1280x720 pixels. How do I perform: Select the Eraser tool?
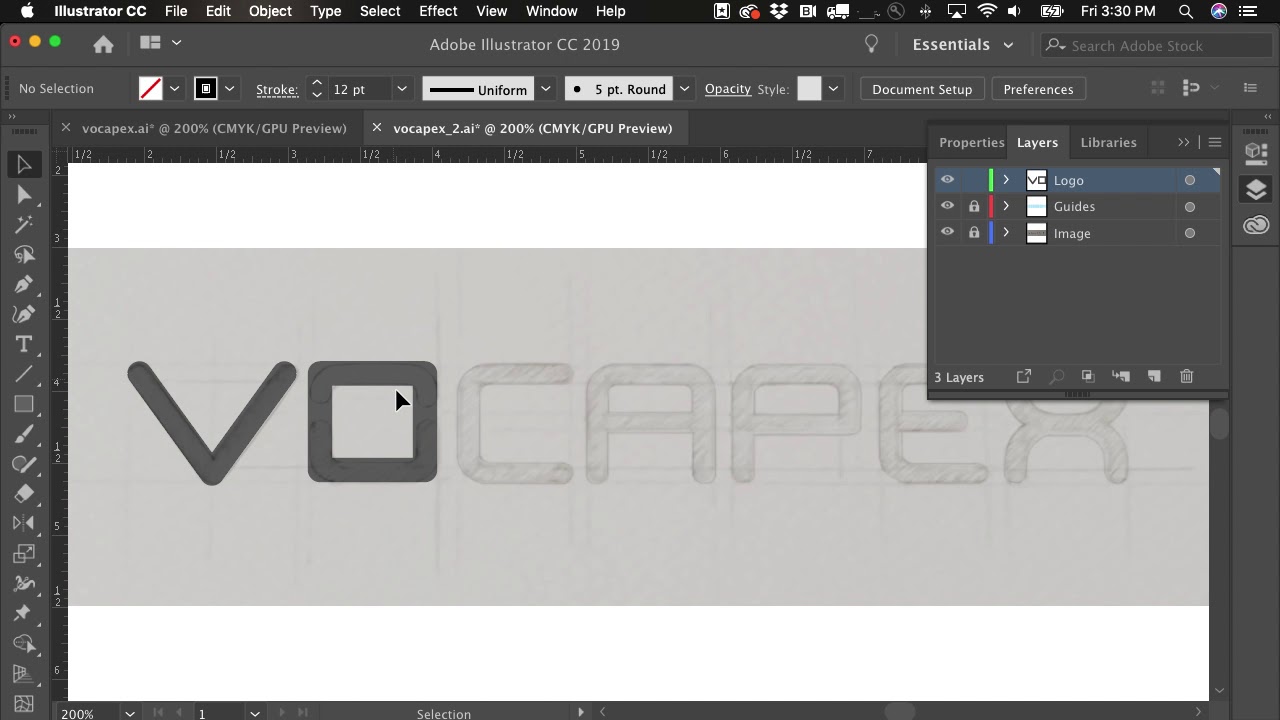pyautogui.click(x=24, y=494)
